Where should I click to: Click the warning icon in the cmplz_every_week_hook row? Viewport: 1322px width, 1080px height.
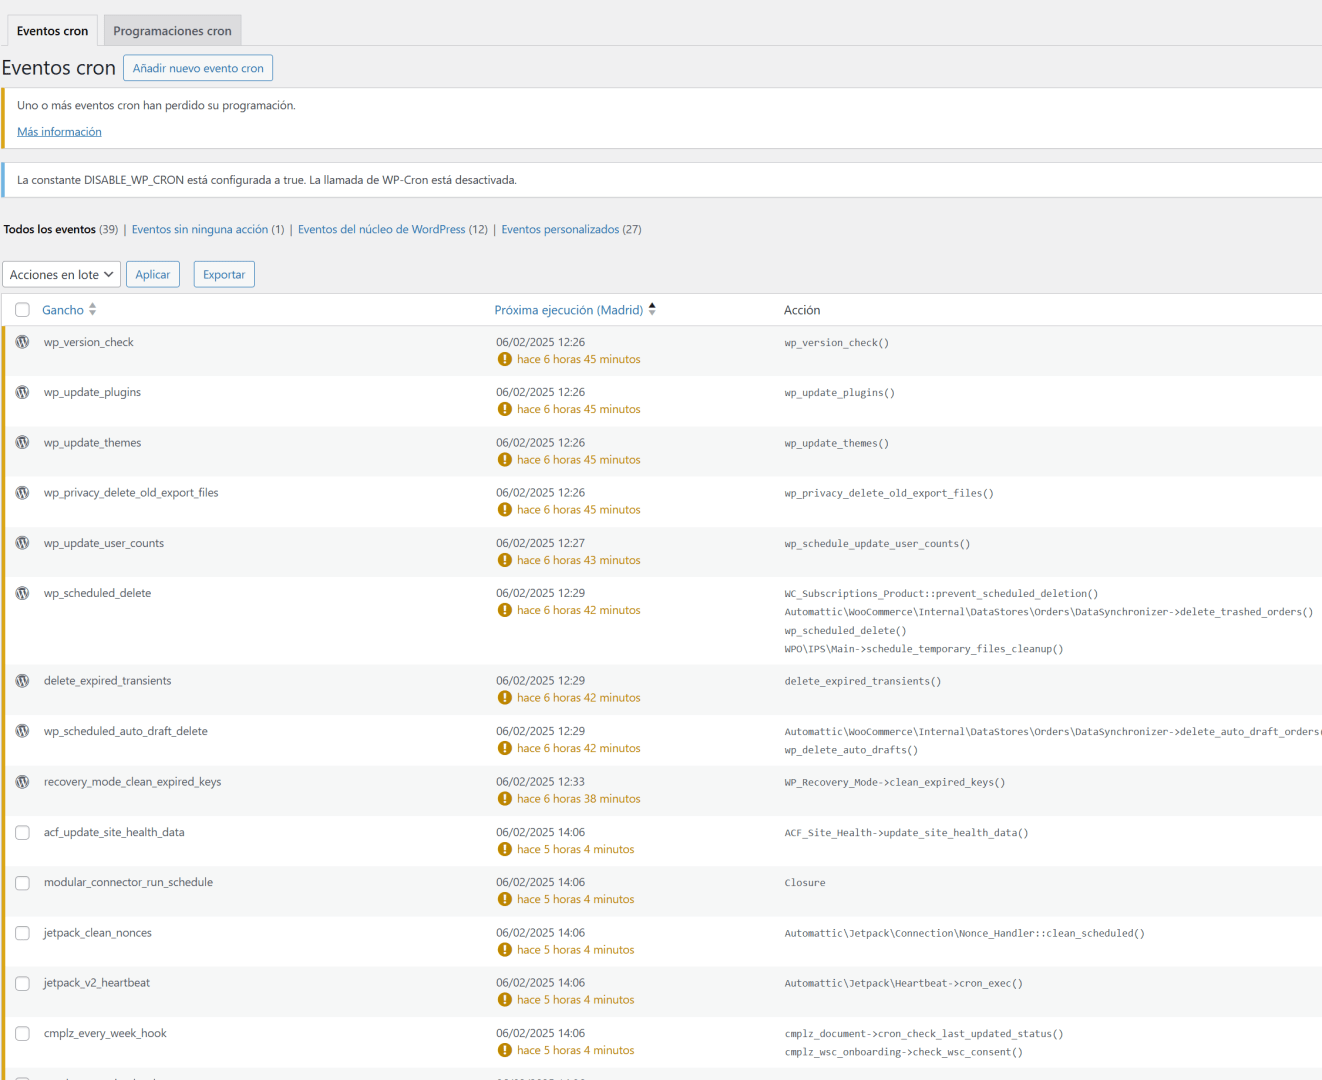[505, 1050]
